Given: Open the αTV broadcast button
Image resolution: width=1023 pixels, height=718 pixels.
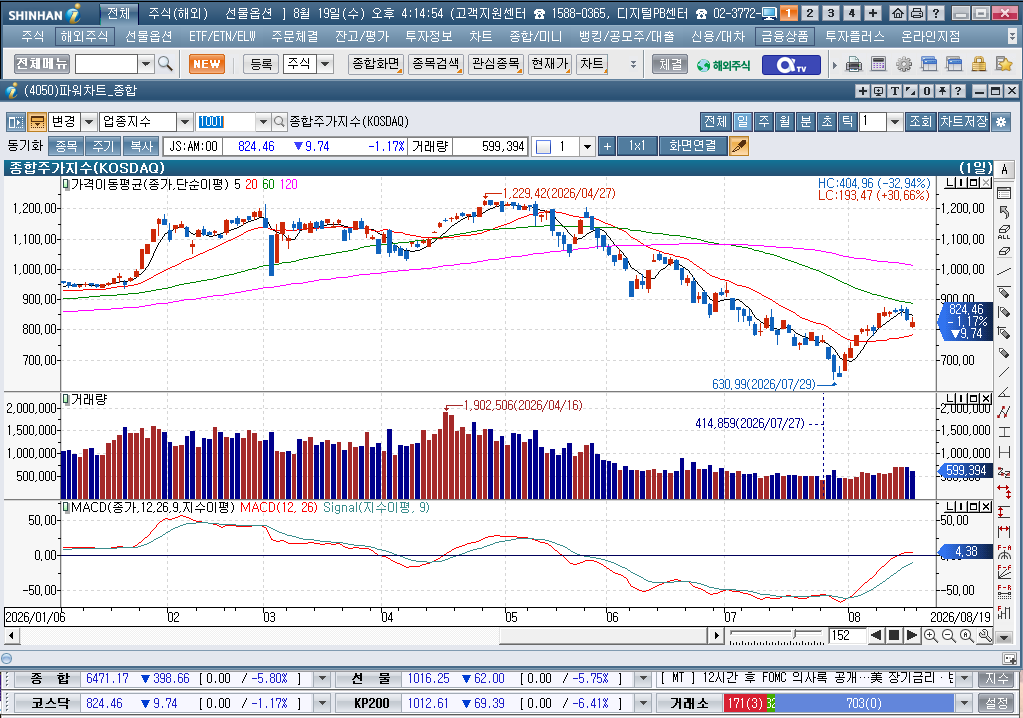Looking at the screenshot, I should [x=791, y=65].
